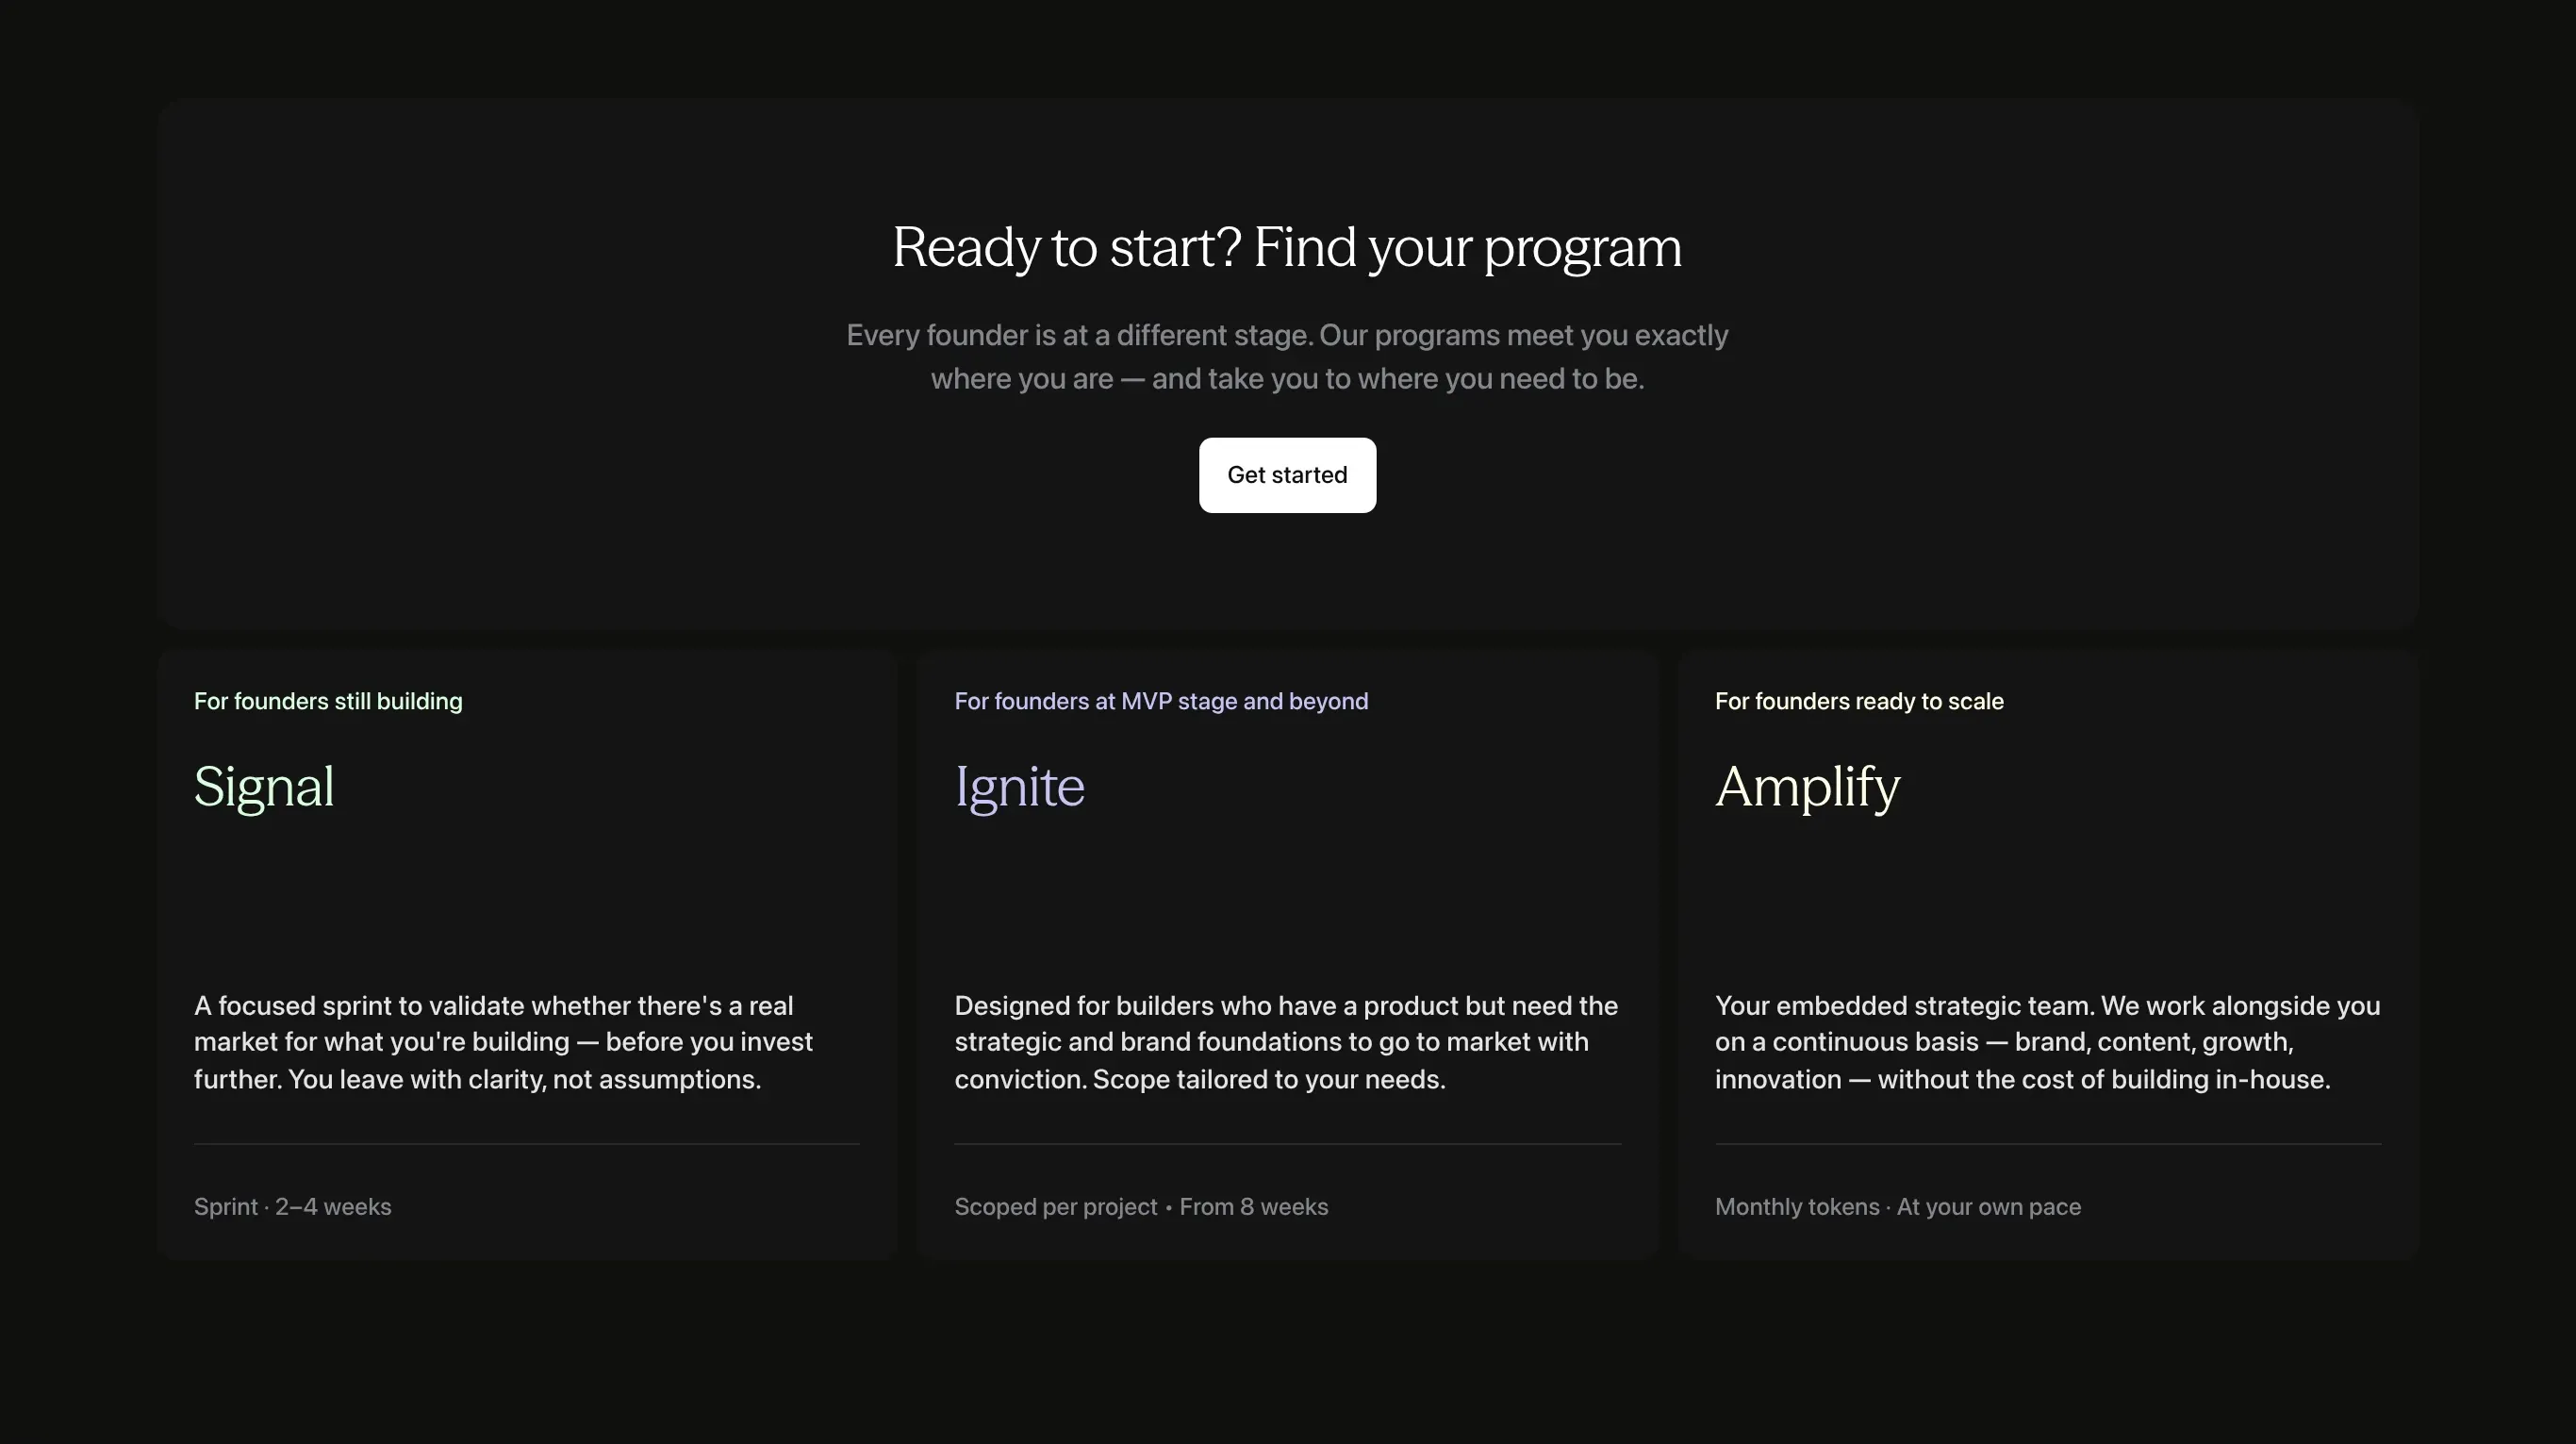
Task: Click the 'A focused sprint to validate' description
Action: pyautogui.click(x=503, y=1042)
